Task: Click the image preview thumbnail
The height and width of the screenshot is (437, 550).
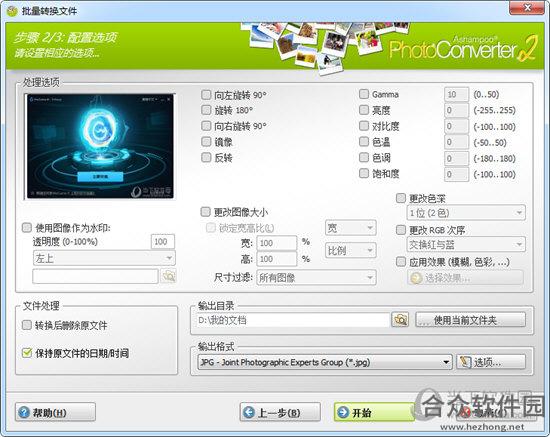Action: pos(100,146)
